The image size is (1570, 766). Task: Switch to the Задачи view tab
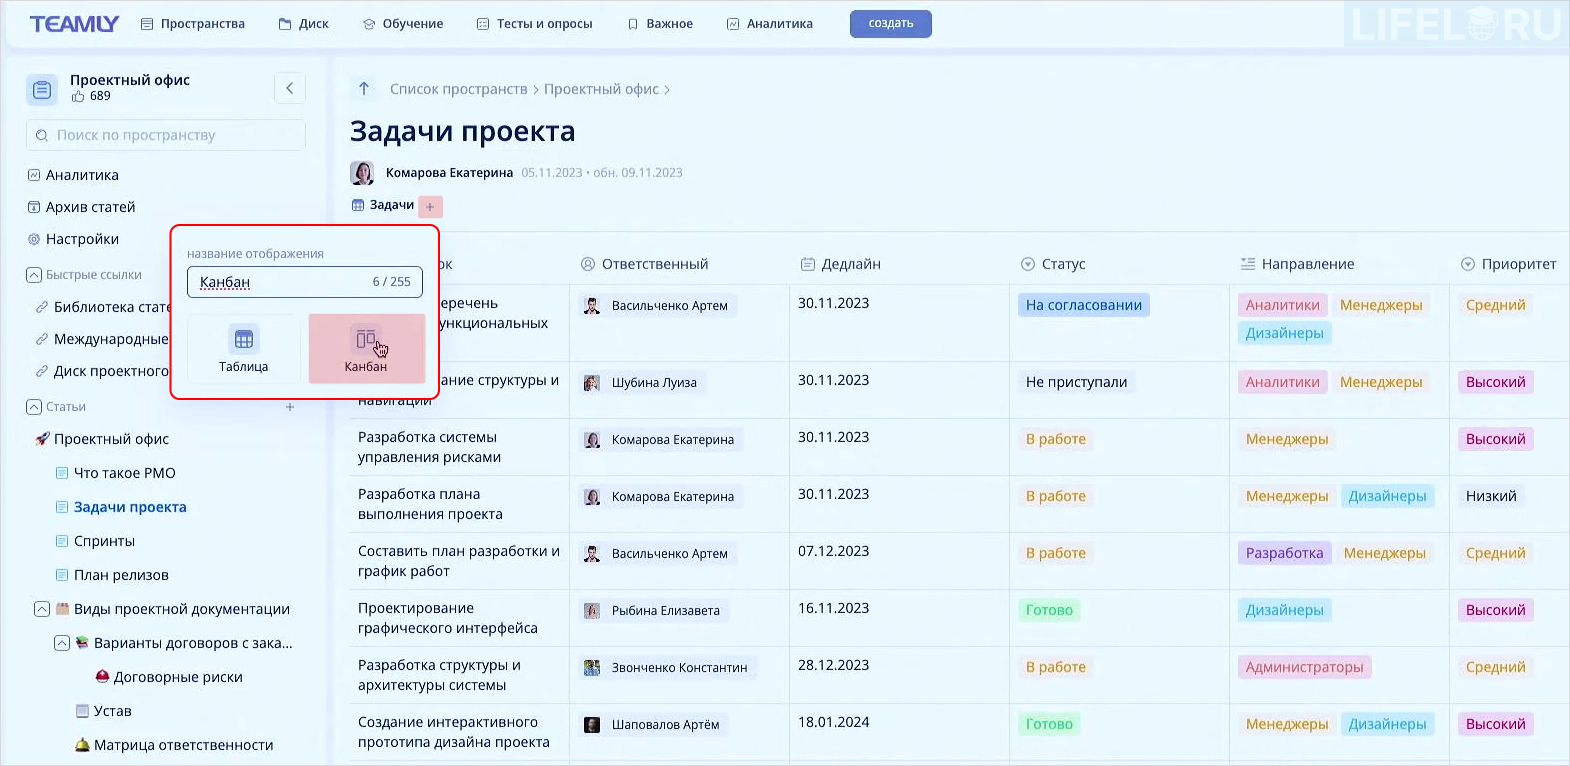[383, 205]
